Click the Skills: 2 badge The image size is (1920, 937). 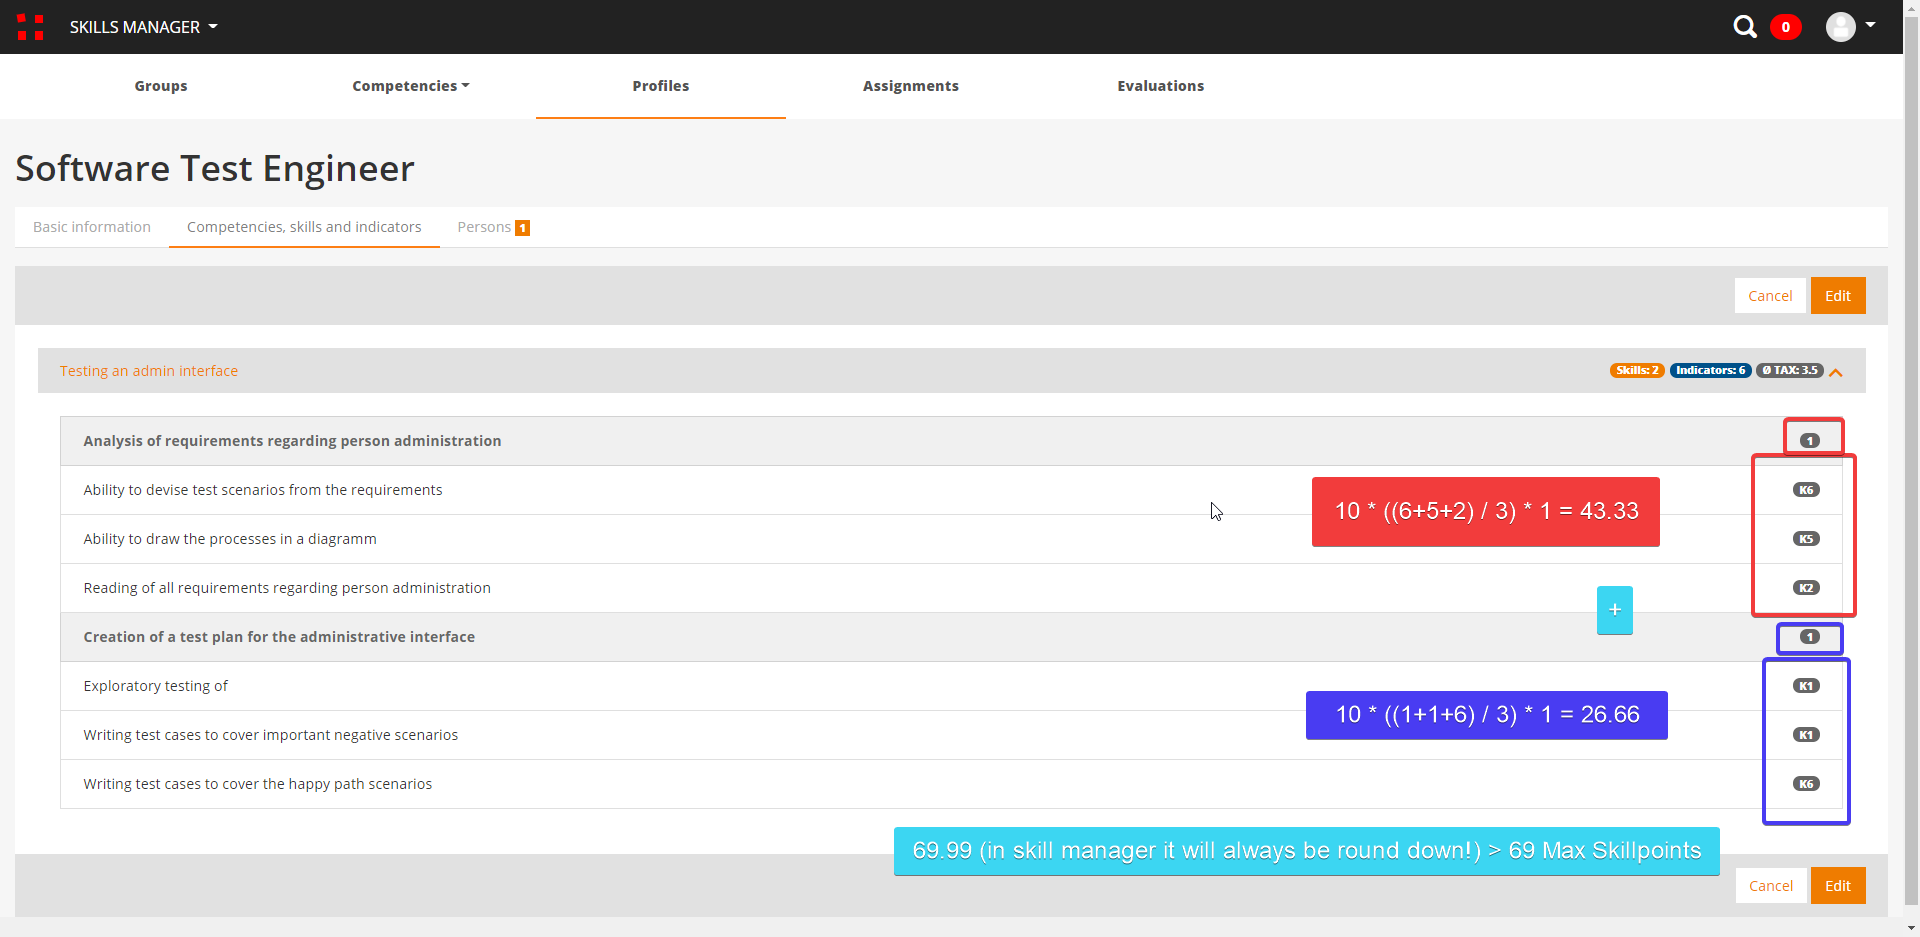pos(1637,370)
